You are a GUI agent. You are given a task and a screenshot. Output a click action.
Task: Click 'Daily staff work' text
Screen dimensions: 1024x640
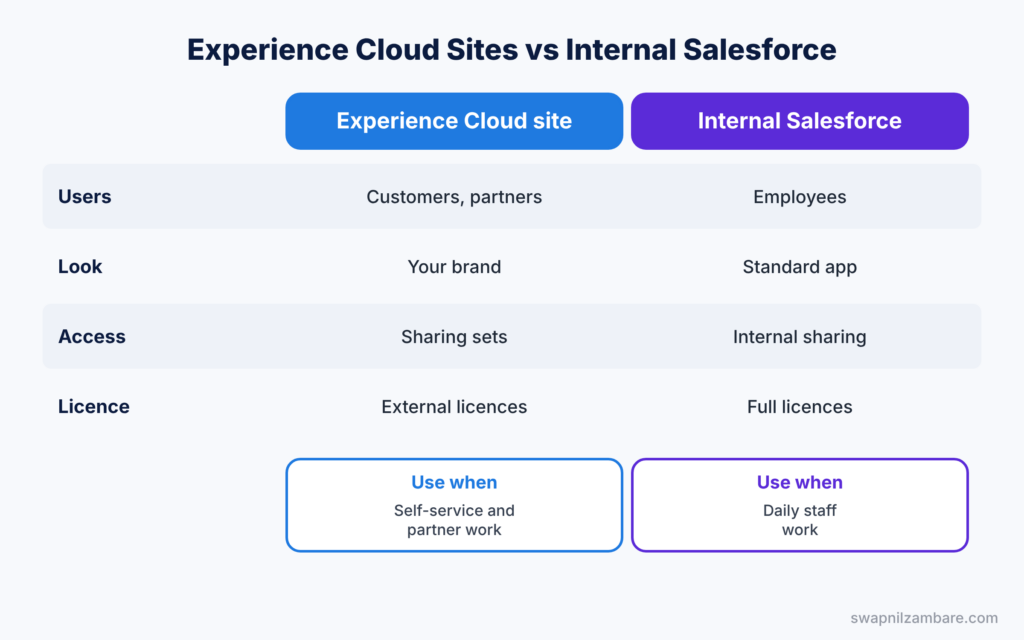(799, 520)
